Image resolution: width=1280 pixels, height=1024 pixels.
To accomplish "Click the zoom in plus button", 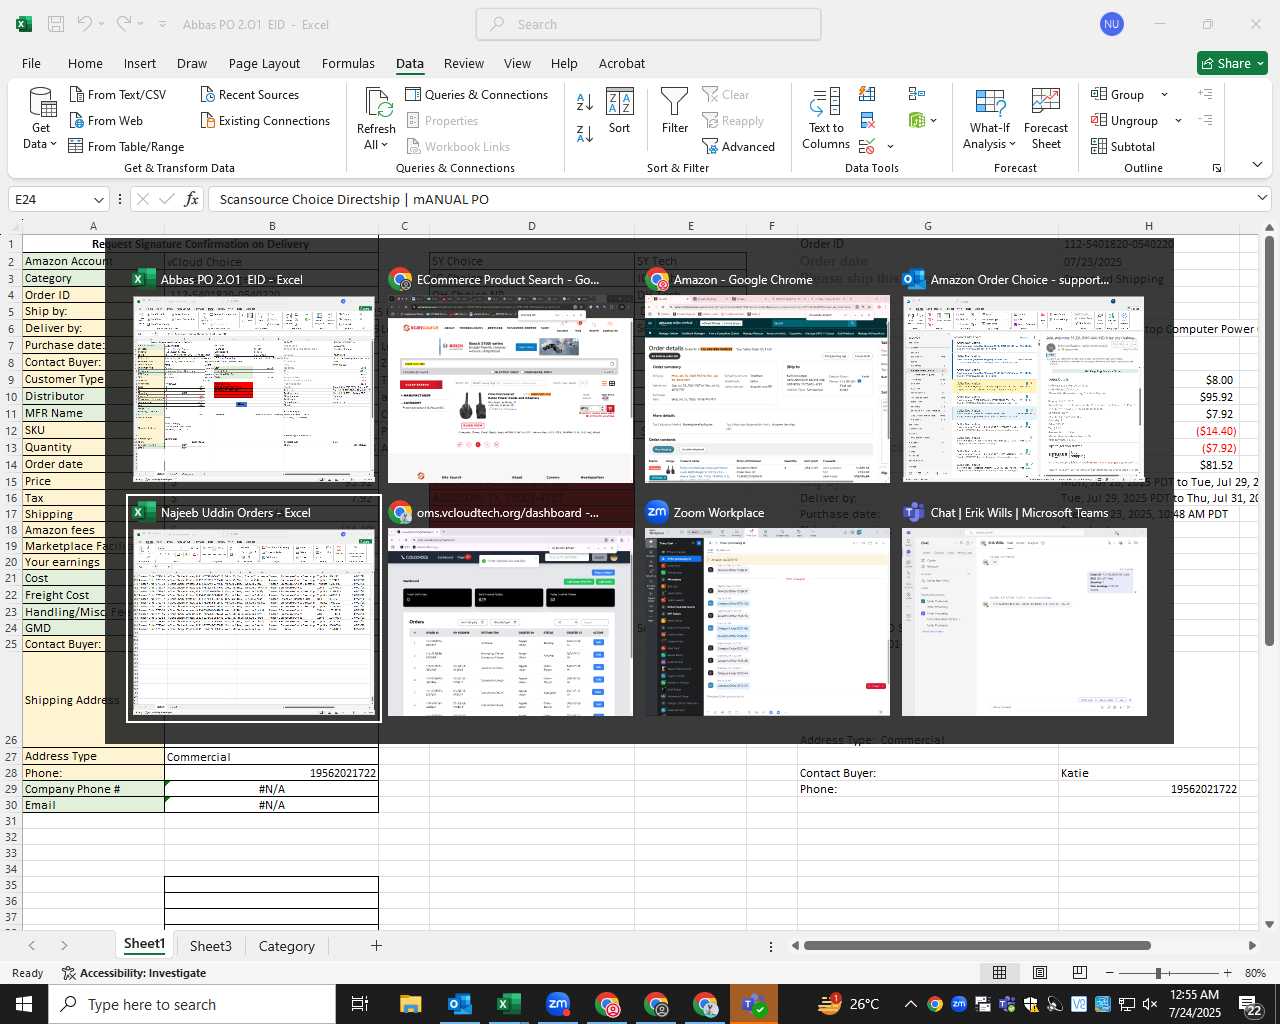I will pos(1227,973).
